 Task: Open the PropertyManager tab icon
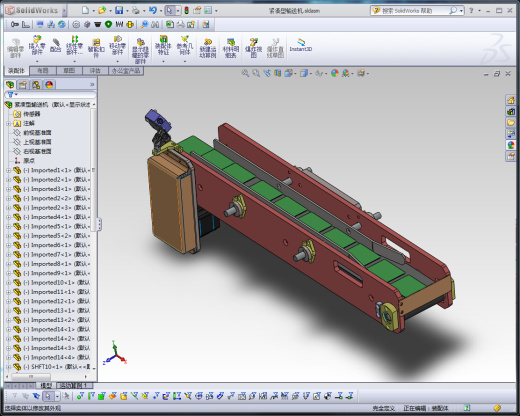[23, 85]
